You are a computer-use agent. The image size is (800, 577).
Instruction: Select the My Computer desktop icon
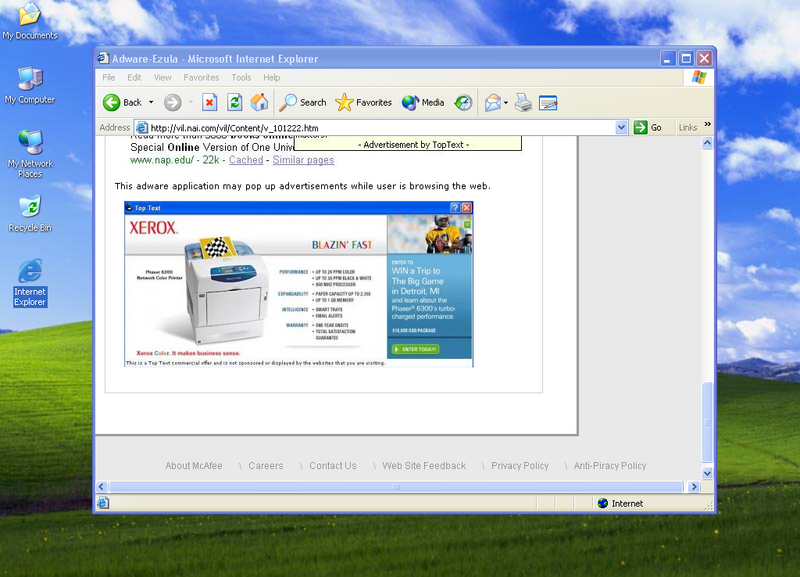pos(30,85)
